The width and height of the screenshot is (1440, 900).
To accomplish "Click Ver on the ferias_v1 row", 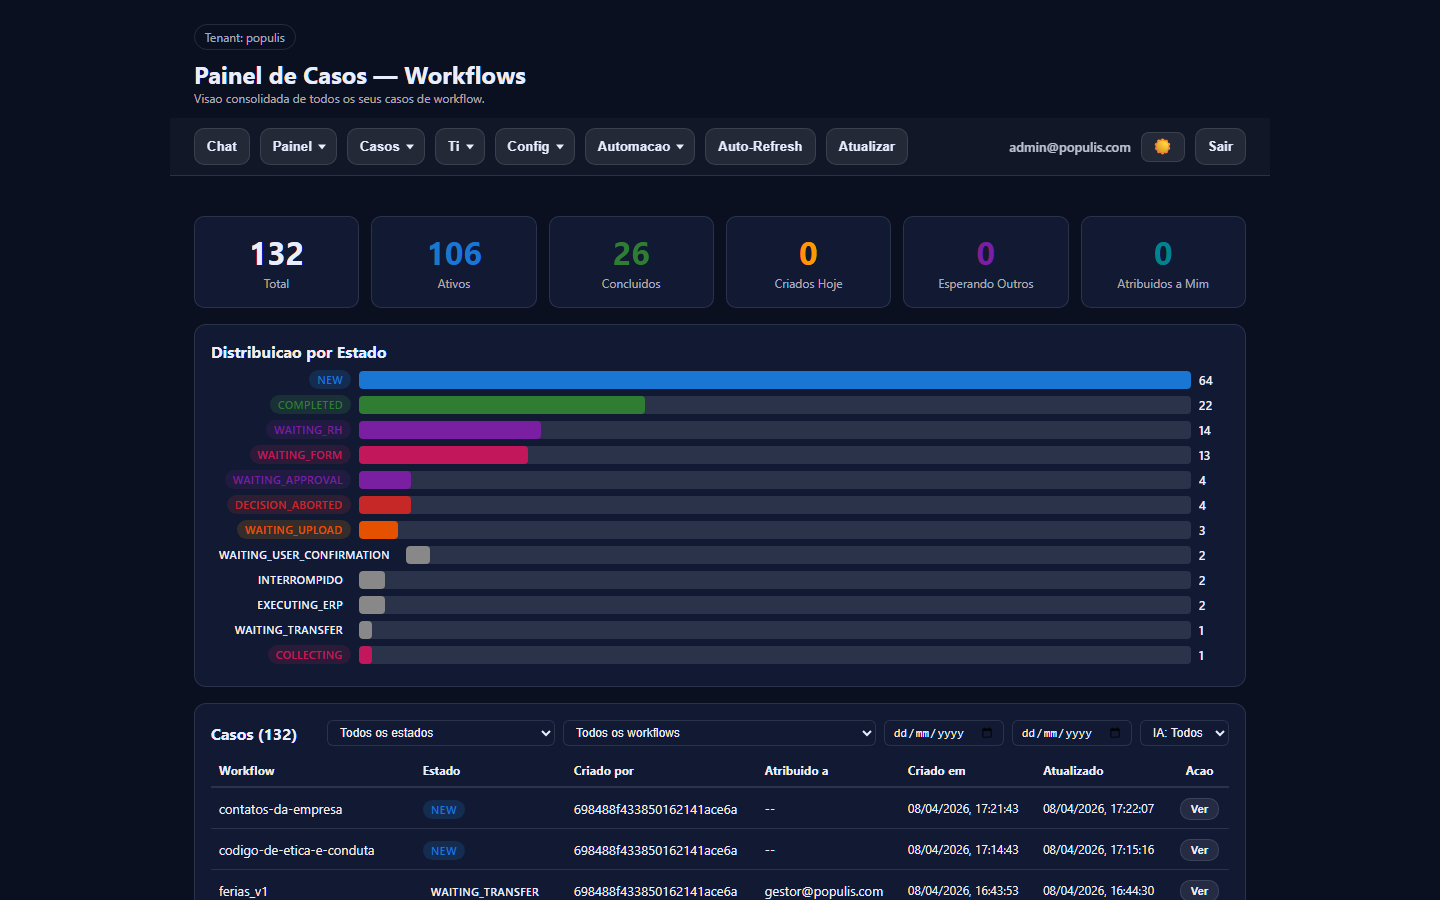I will pos(1198,890).
